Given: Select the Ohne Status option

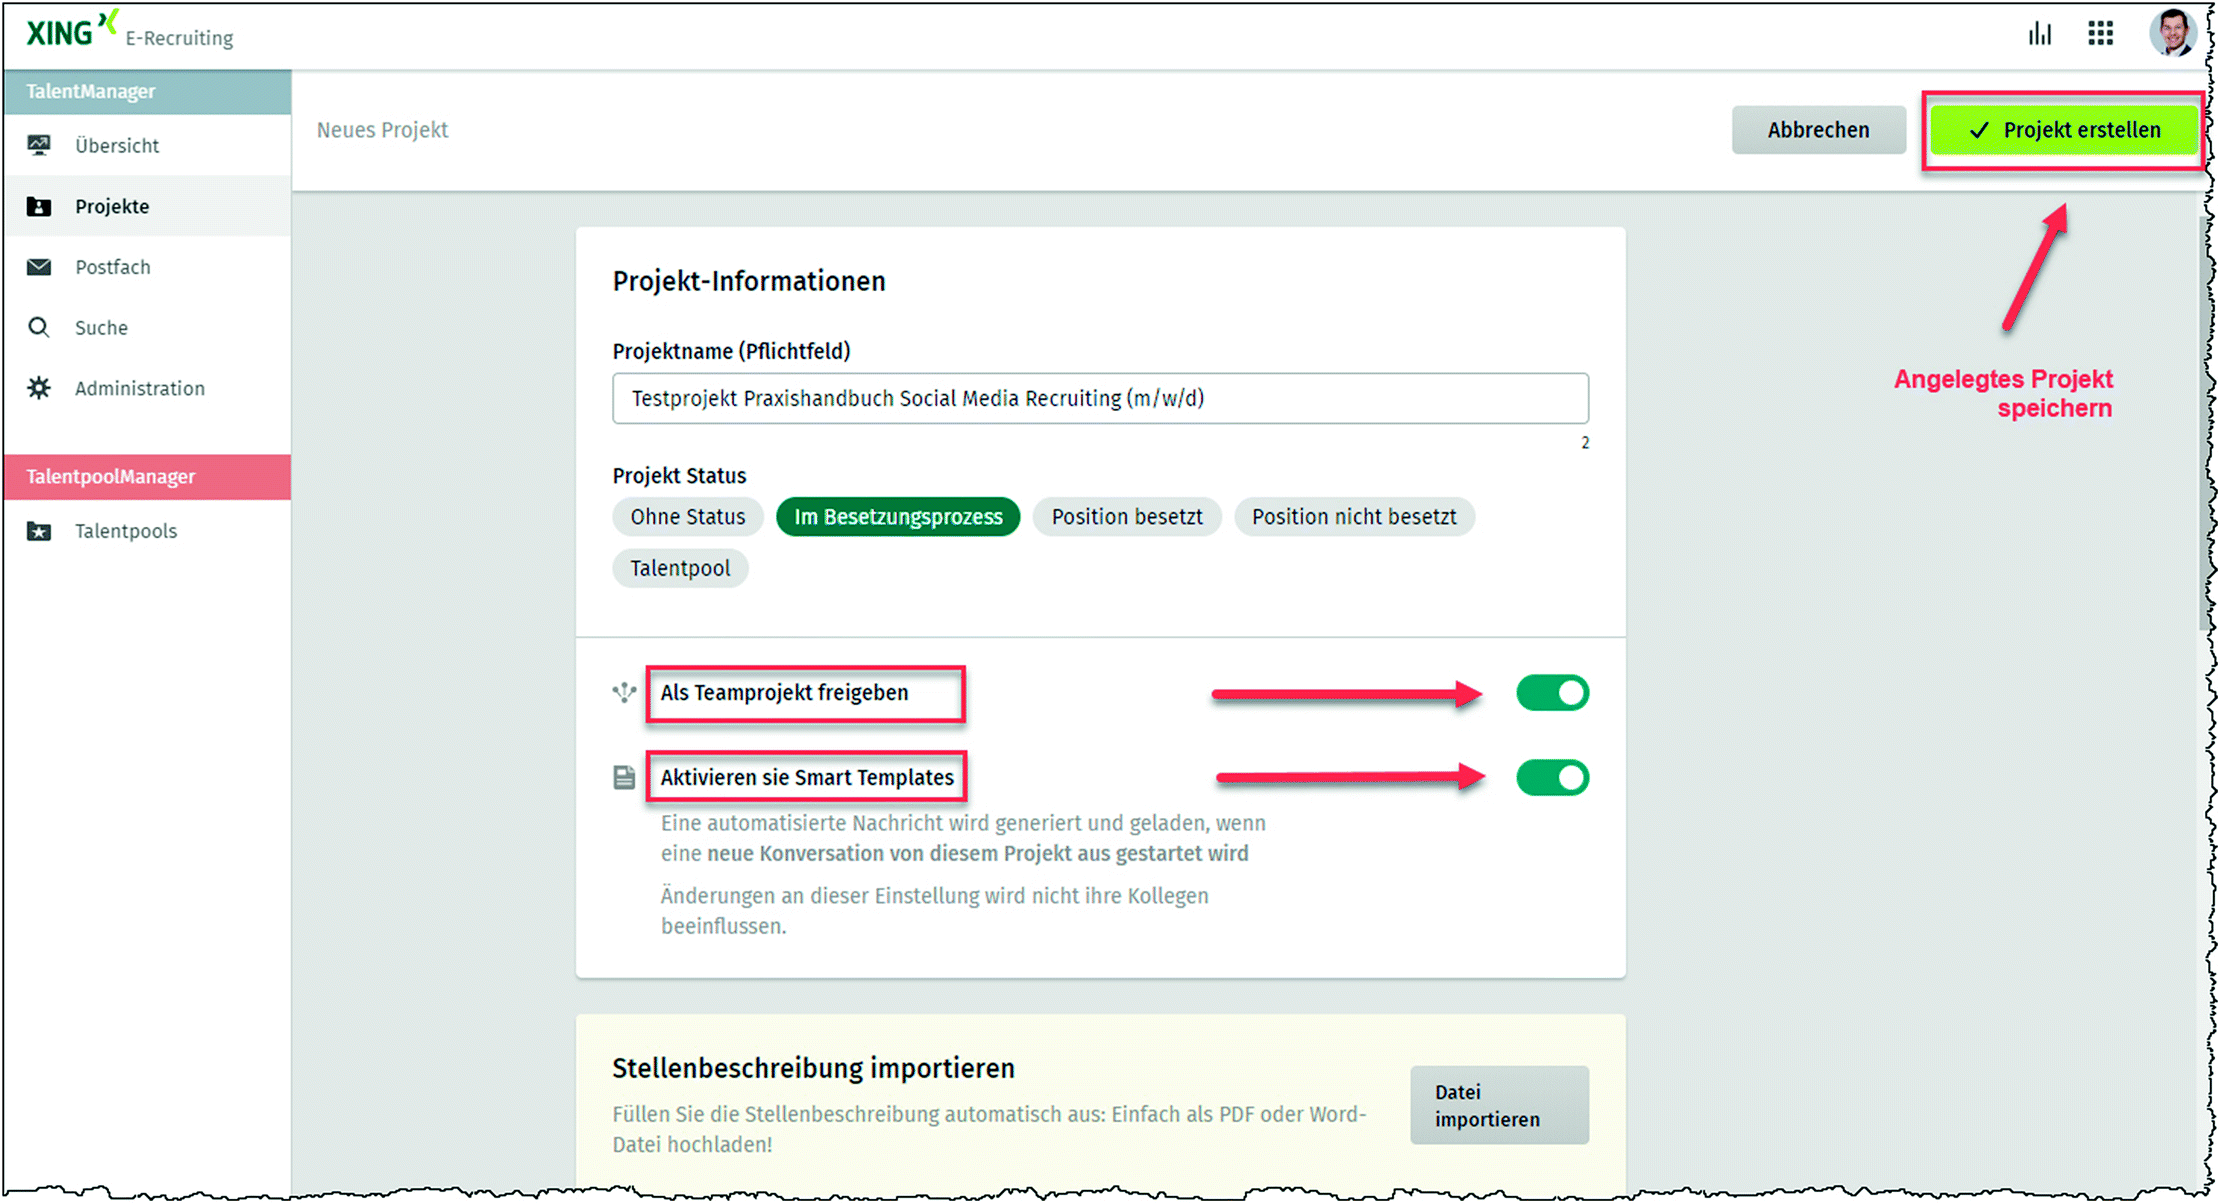Looking at the screenshot, I should tap(687, 517).
